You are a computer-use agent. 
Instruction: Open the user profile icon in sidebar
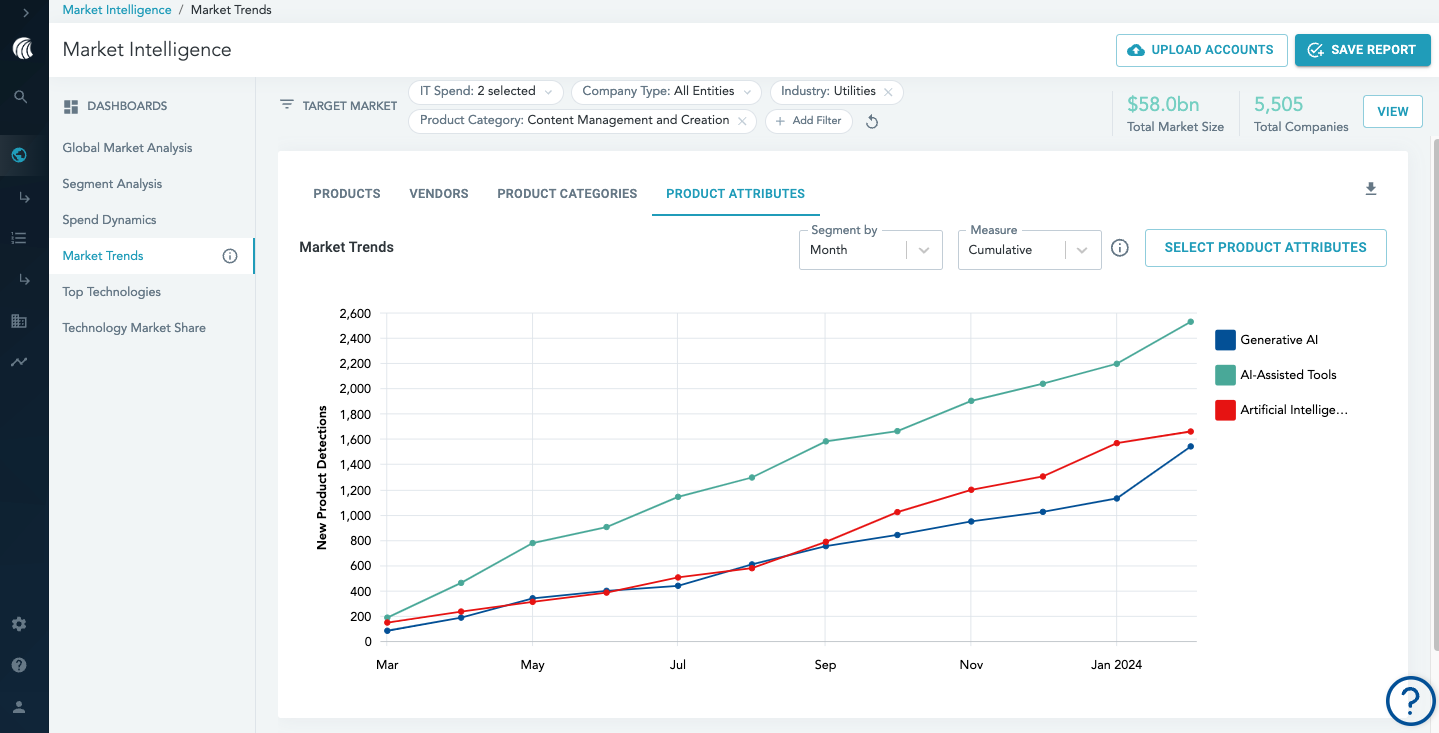click(19, 707)
